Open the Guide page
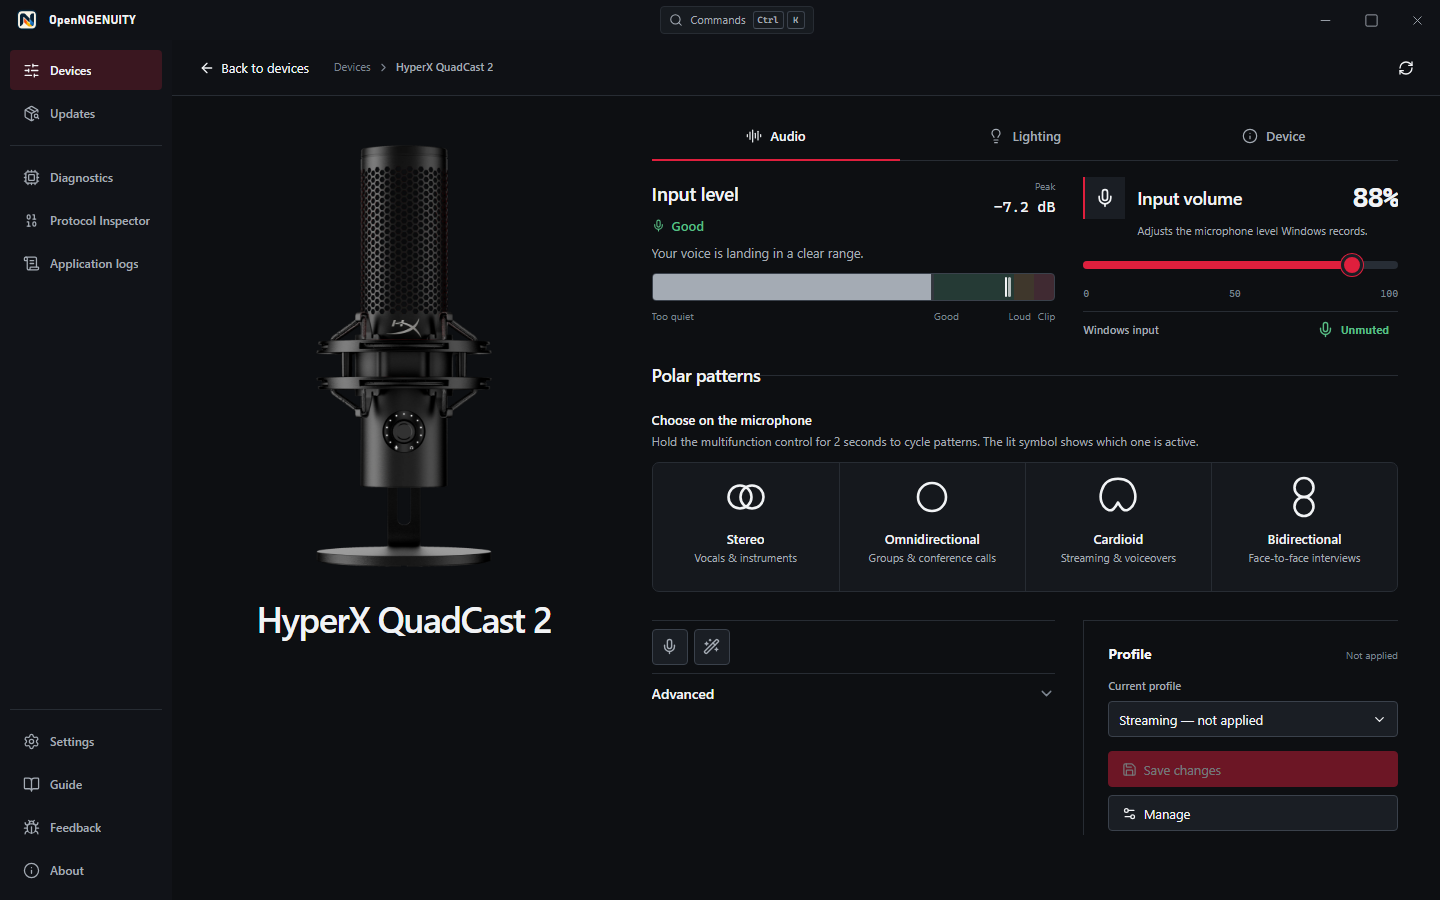Screen dimensions: 1440x900 (86, 785)
